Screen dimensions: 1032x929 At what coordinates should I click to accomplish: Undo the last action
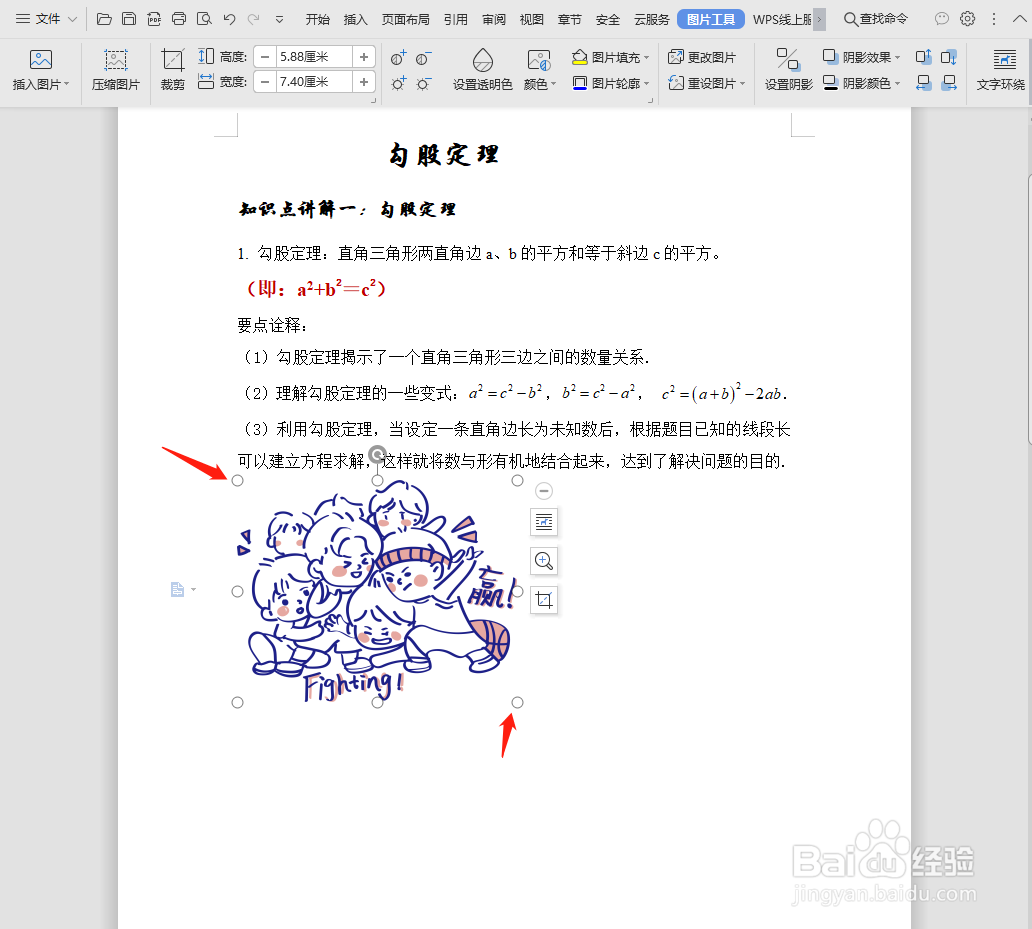(x=229, y=19)
